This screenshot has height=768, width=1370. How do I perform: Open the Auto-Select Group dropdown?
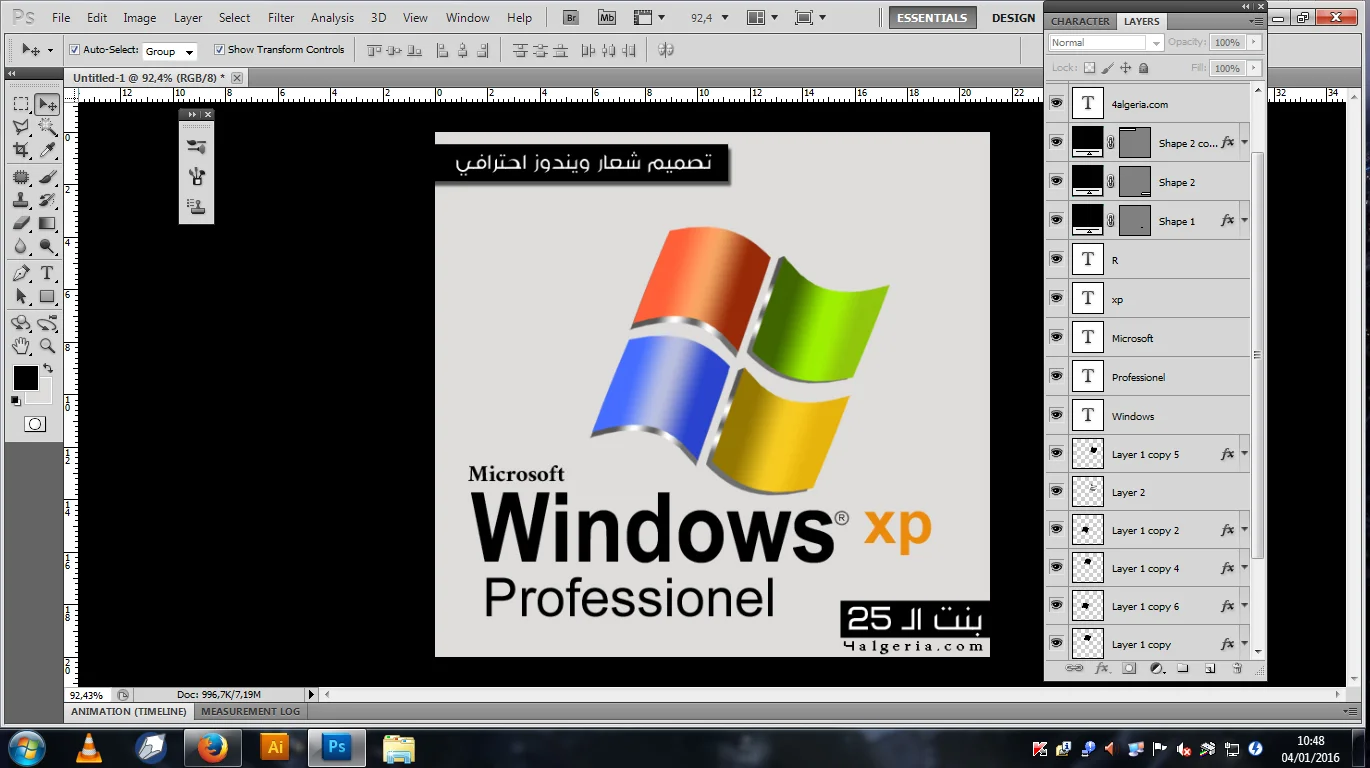click(x=169, y=51)
